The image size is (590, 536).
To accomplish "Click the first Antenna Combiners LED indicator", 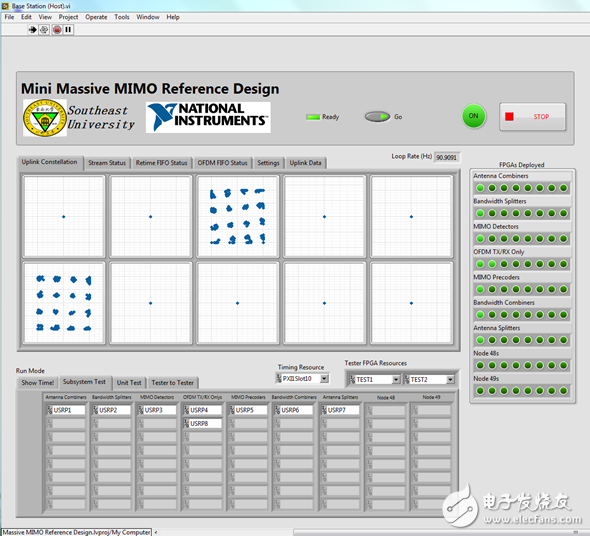I will click(x=480, y=188).
